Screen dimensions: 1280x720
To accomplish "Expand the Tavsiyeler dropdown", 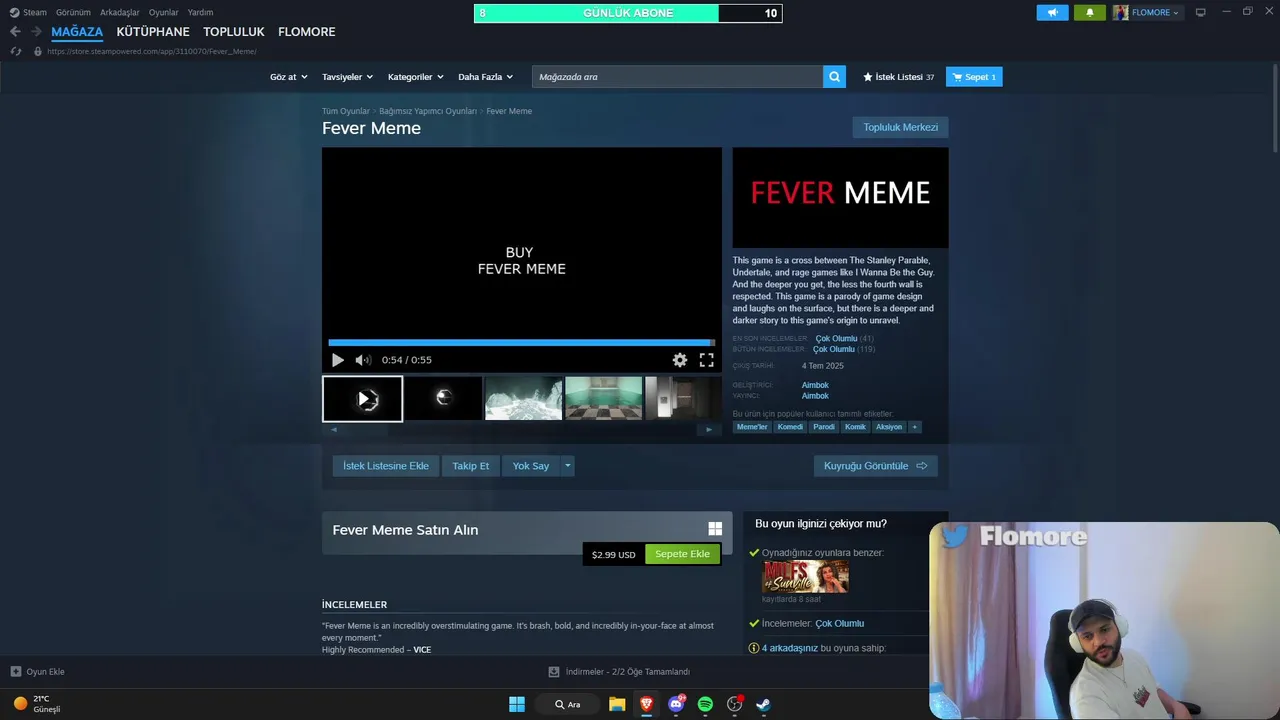I will [x=347, y=77].
